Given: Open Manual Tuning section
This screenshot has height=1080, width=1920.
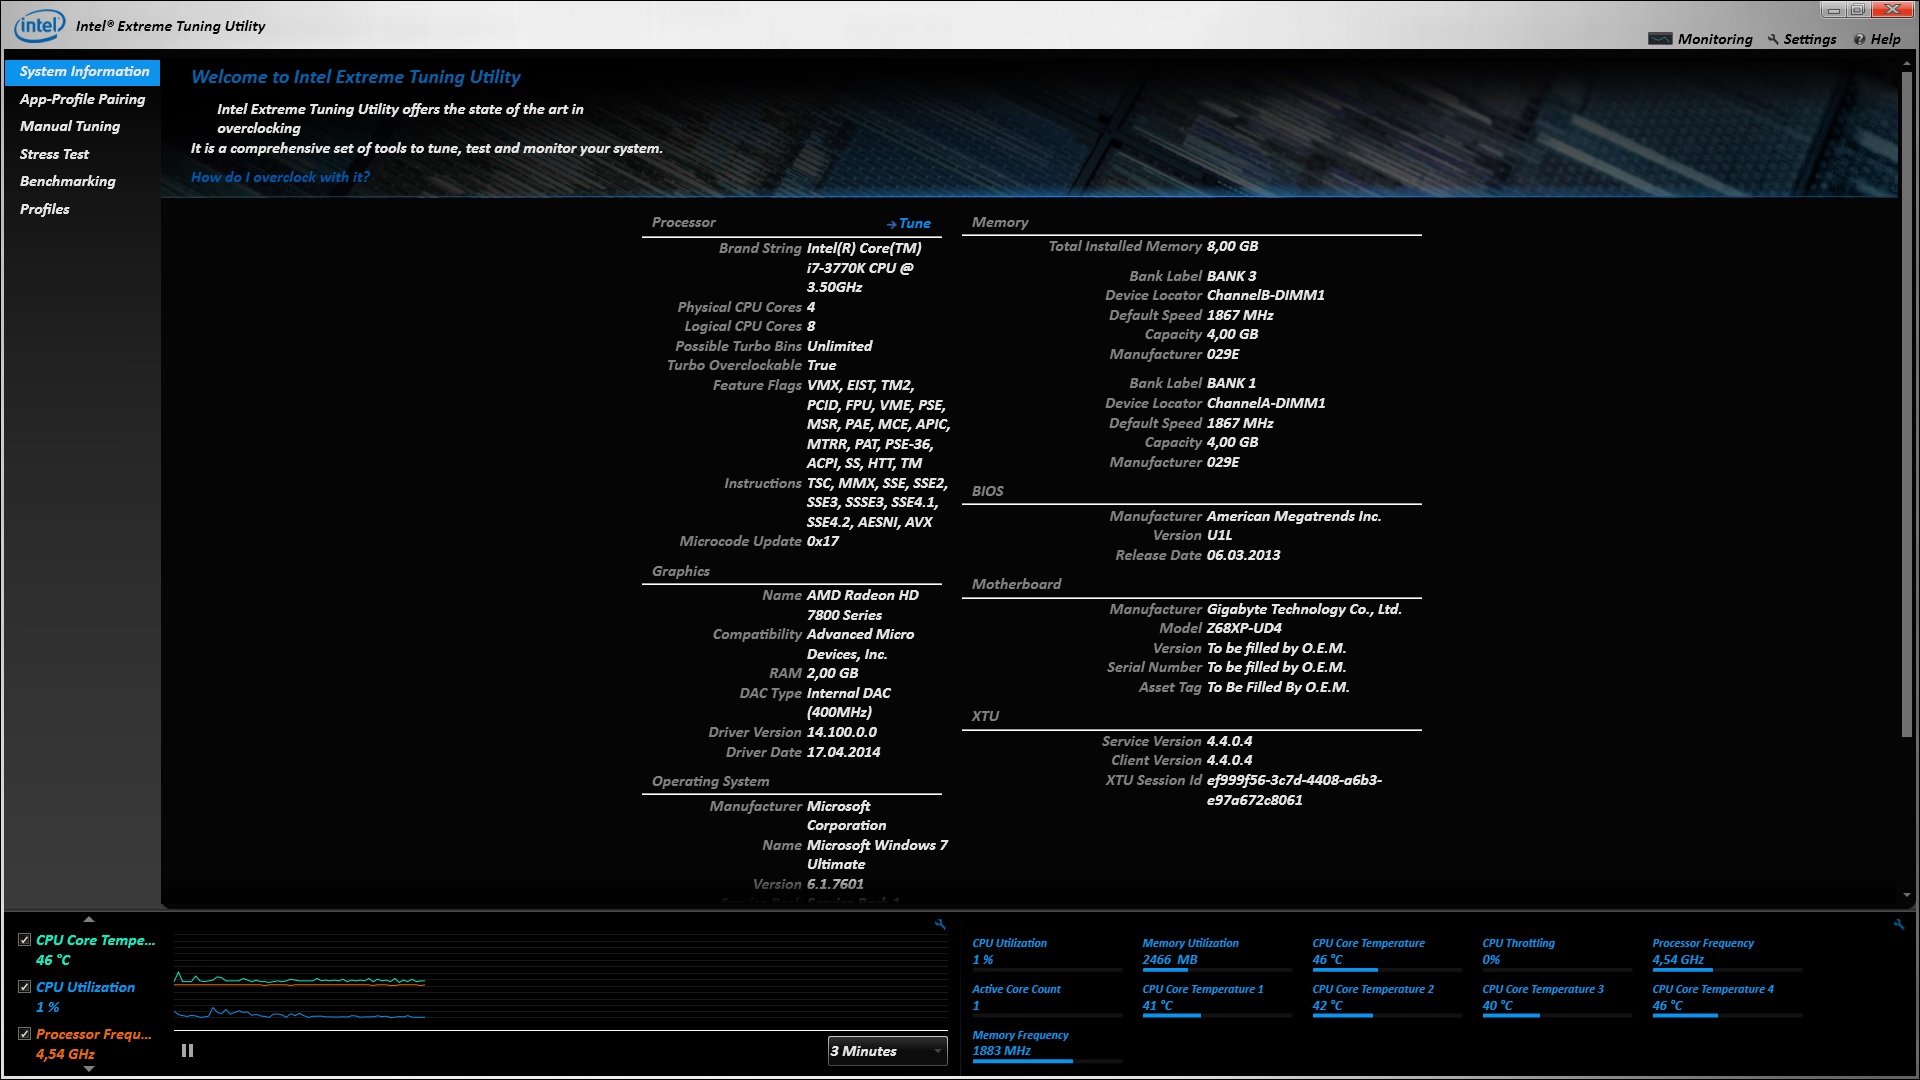Looking at the screenshot, I should click(70, 126).
